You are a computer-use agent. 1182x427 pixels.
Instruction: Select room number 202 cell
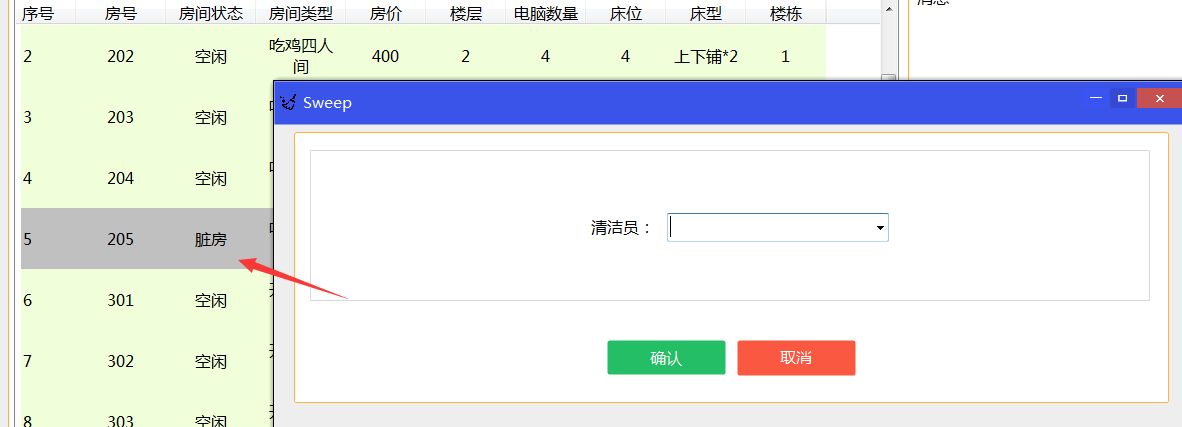[121, 56]
